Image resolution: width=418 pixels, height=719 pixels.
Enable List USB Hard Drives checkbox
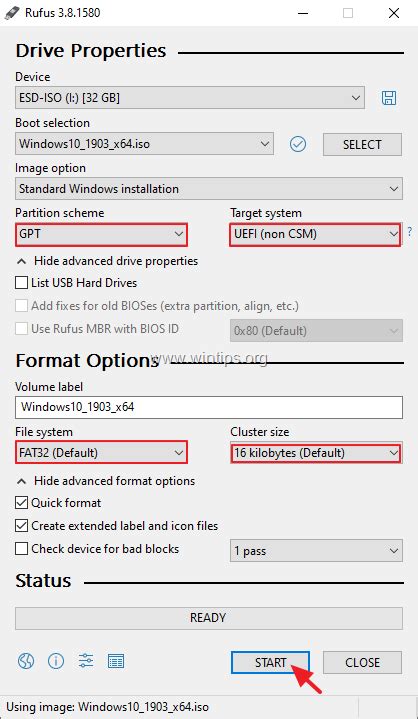pyautogui.click(x=21, y=283)
